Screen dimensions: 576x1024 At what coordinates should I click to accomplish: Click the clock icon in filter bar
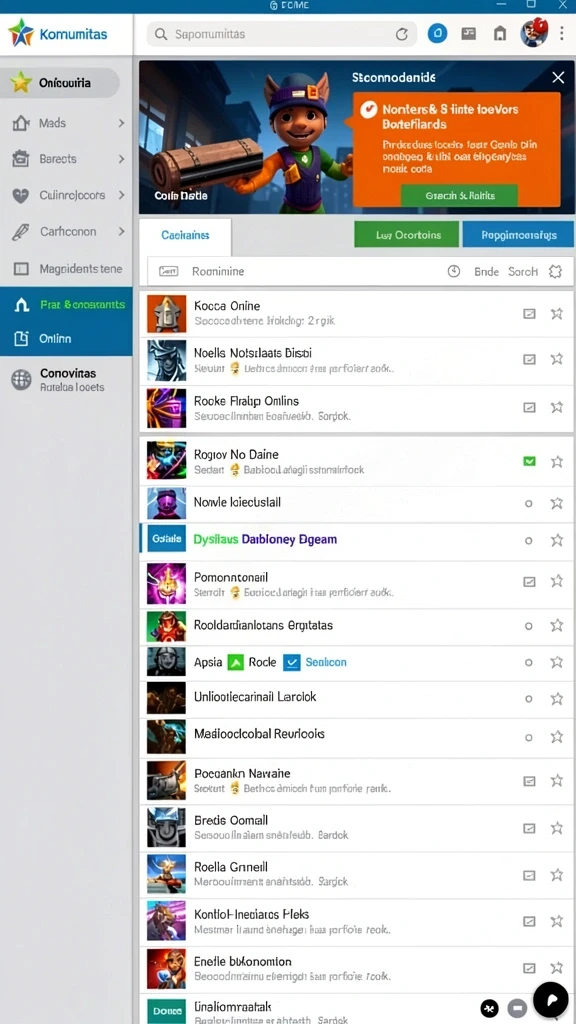pyautogui.click(x=454, y=272)
